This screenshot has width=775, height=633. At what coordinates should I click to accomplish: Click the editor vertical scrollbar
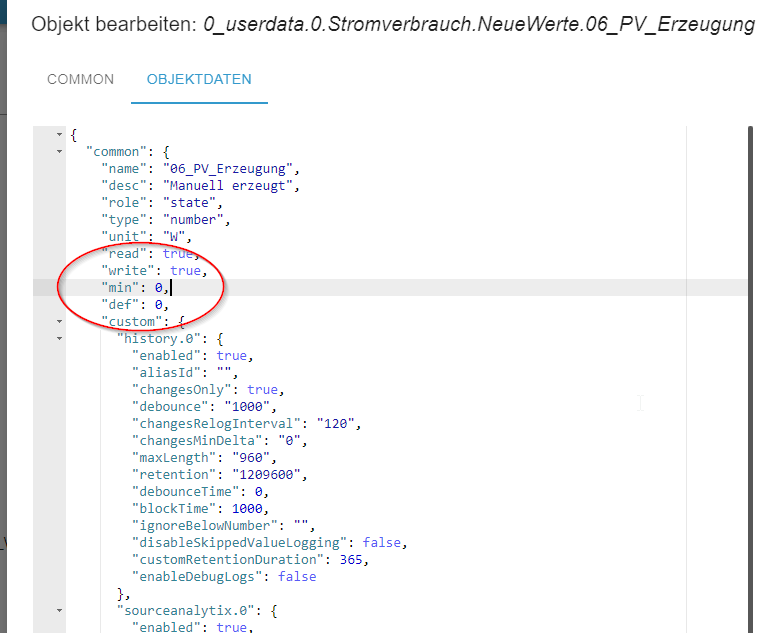pos(750,380)
